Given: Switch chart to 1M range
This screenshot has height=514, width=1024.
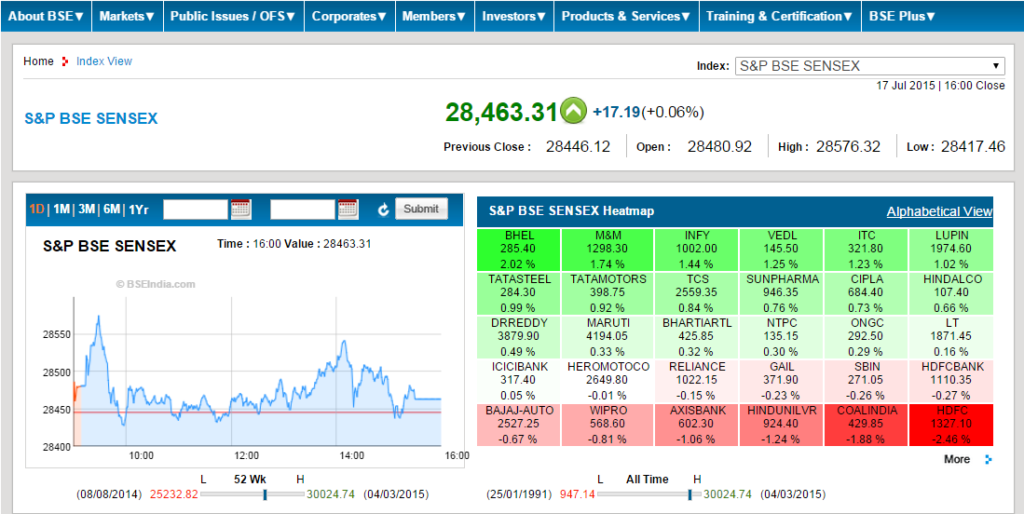Looking at the screenshot, I should click(61, 210).
